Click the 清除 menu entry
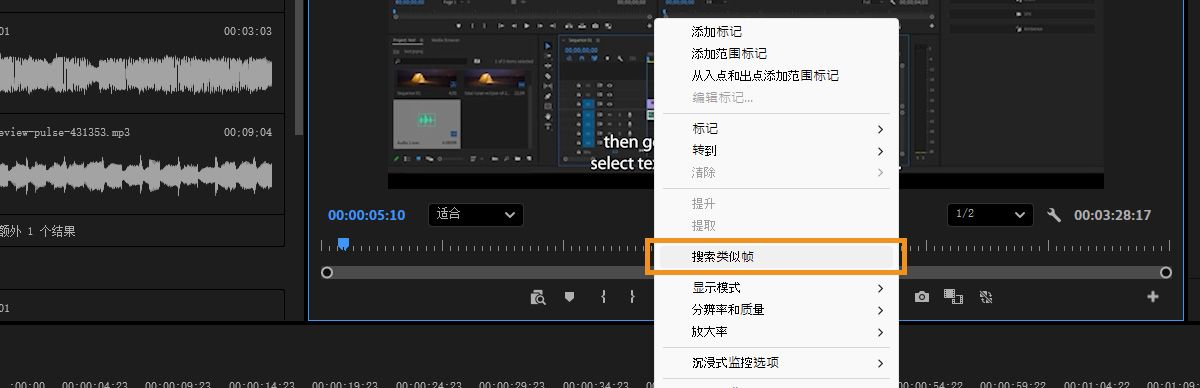 (777, 173)
